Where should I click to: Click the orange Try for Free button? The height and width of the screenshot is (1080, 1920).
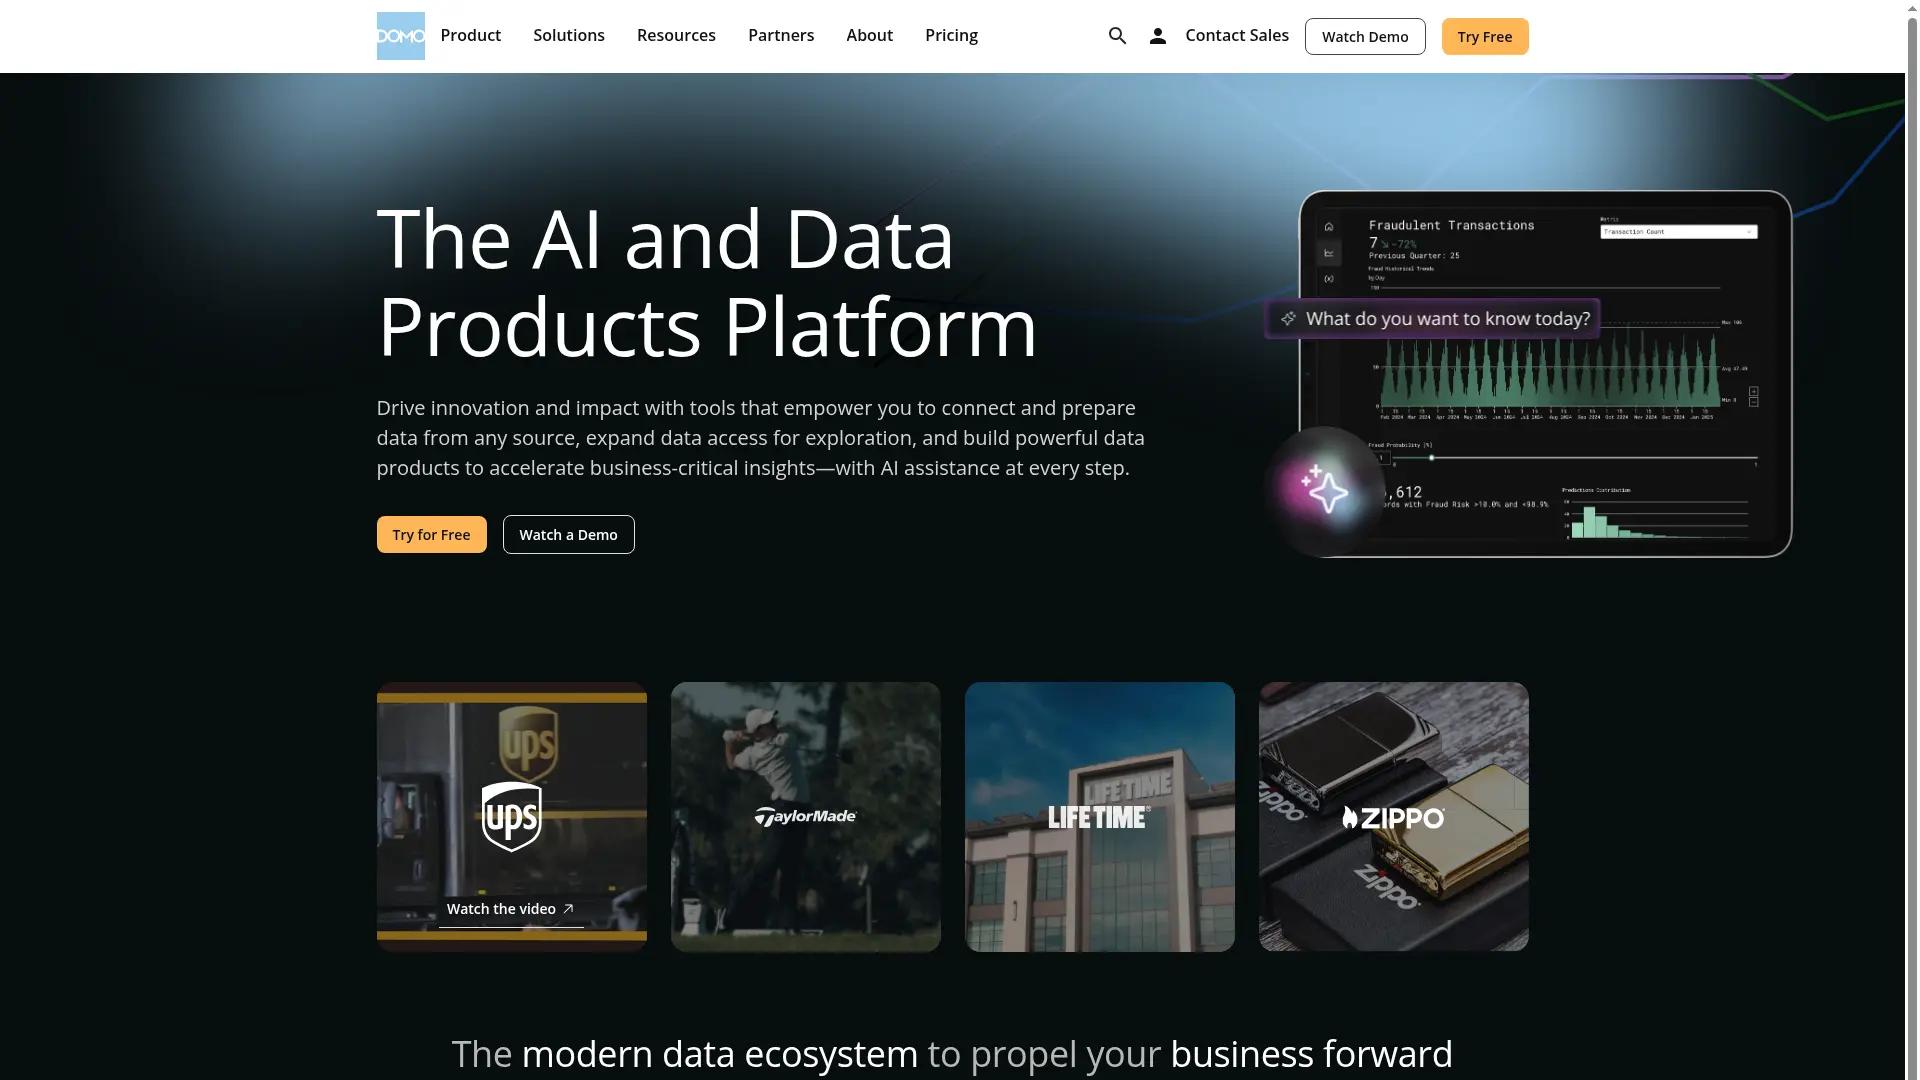431,535
